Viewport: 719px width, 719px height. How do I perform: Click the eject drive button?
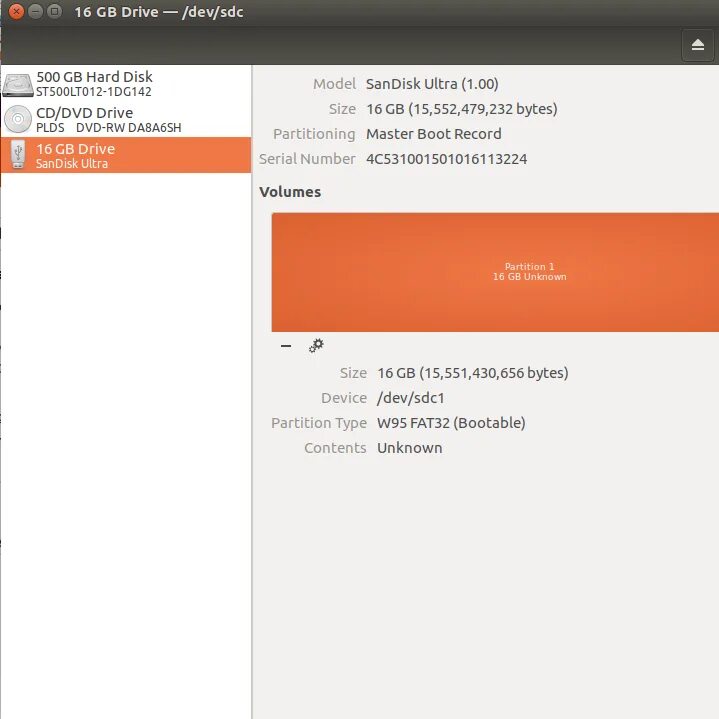click(697, 45)
